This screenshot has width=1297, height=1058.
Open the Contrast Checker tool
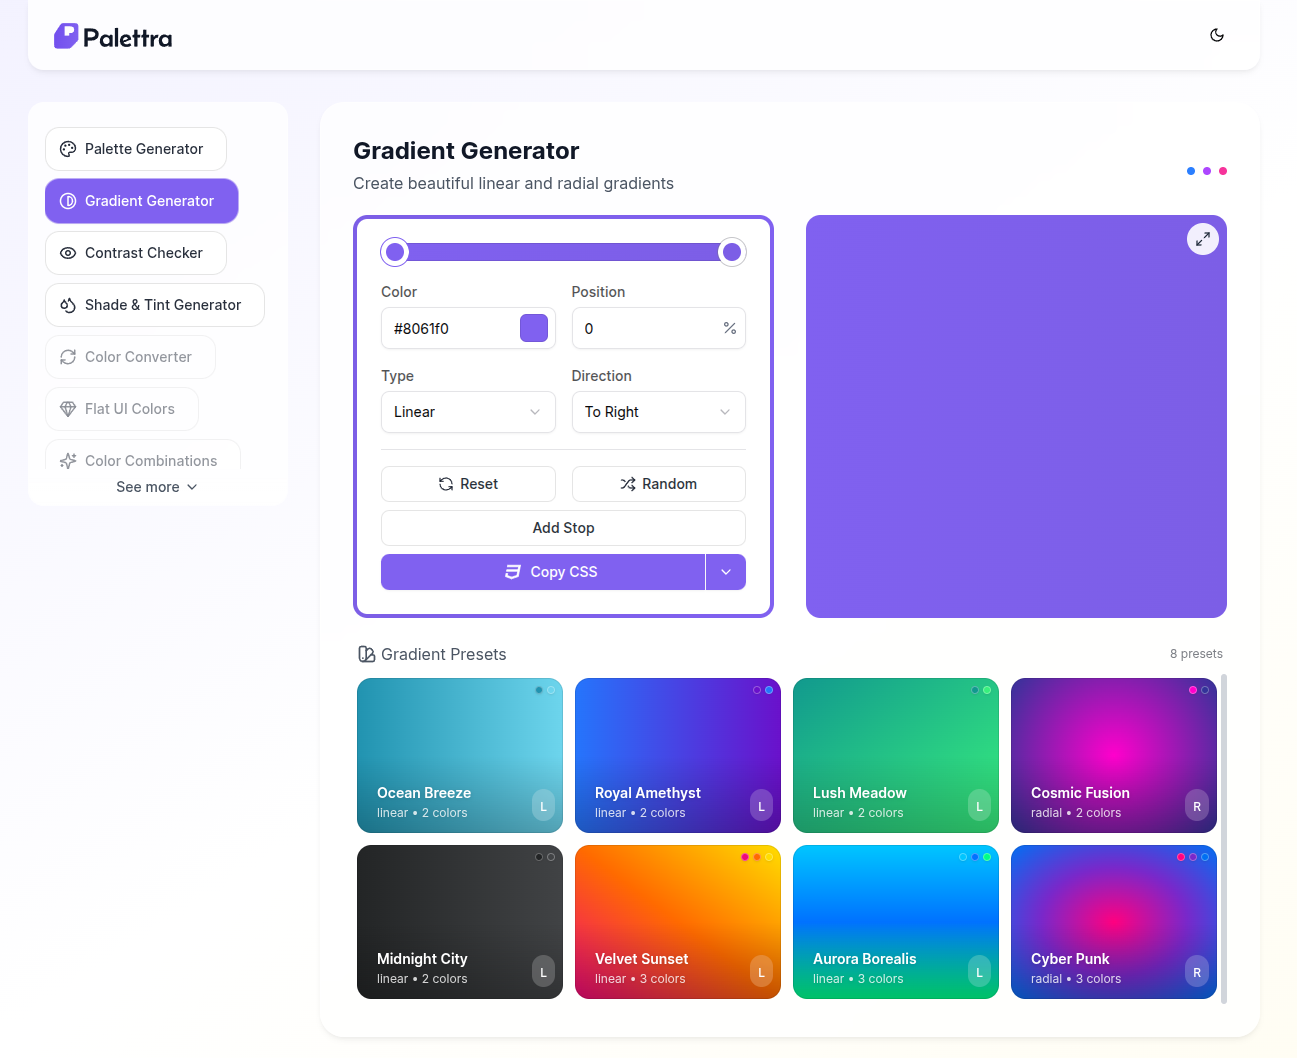point(136,253)
